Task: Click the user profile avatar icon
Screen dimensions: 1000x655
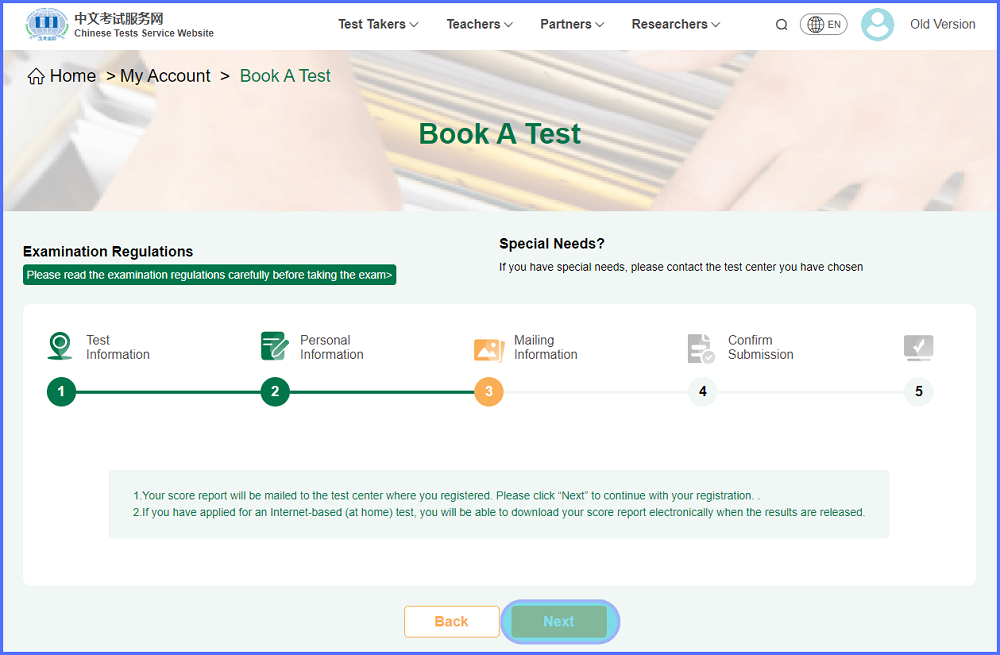Action: [x=877, y=25]
